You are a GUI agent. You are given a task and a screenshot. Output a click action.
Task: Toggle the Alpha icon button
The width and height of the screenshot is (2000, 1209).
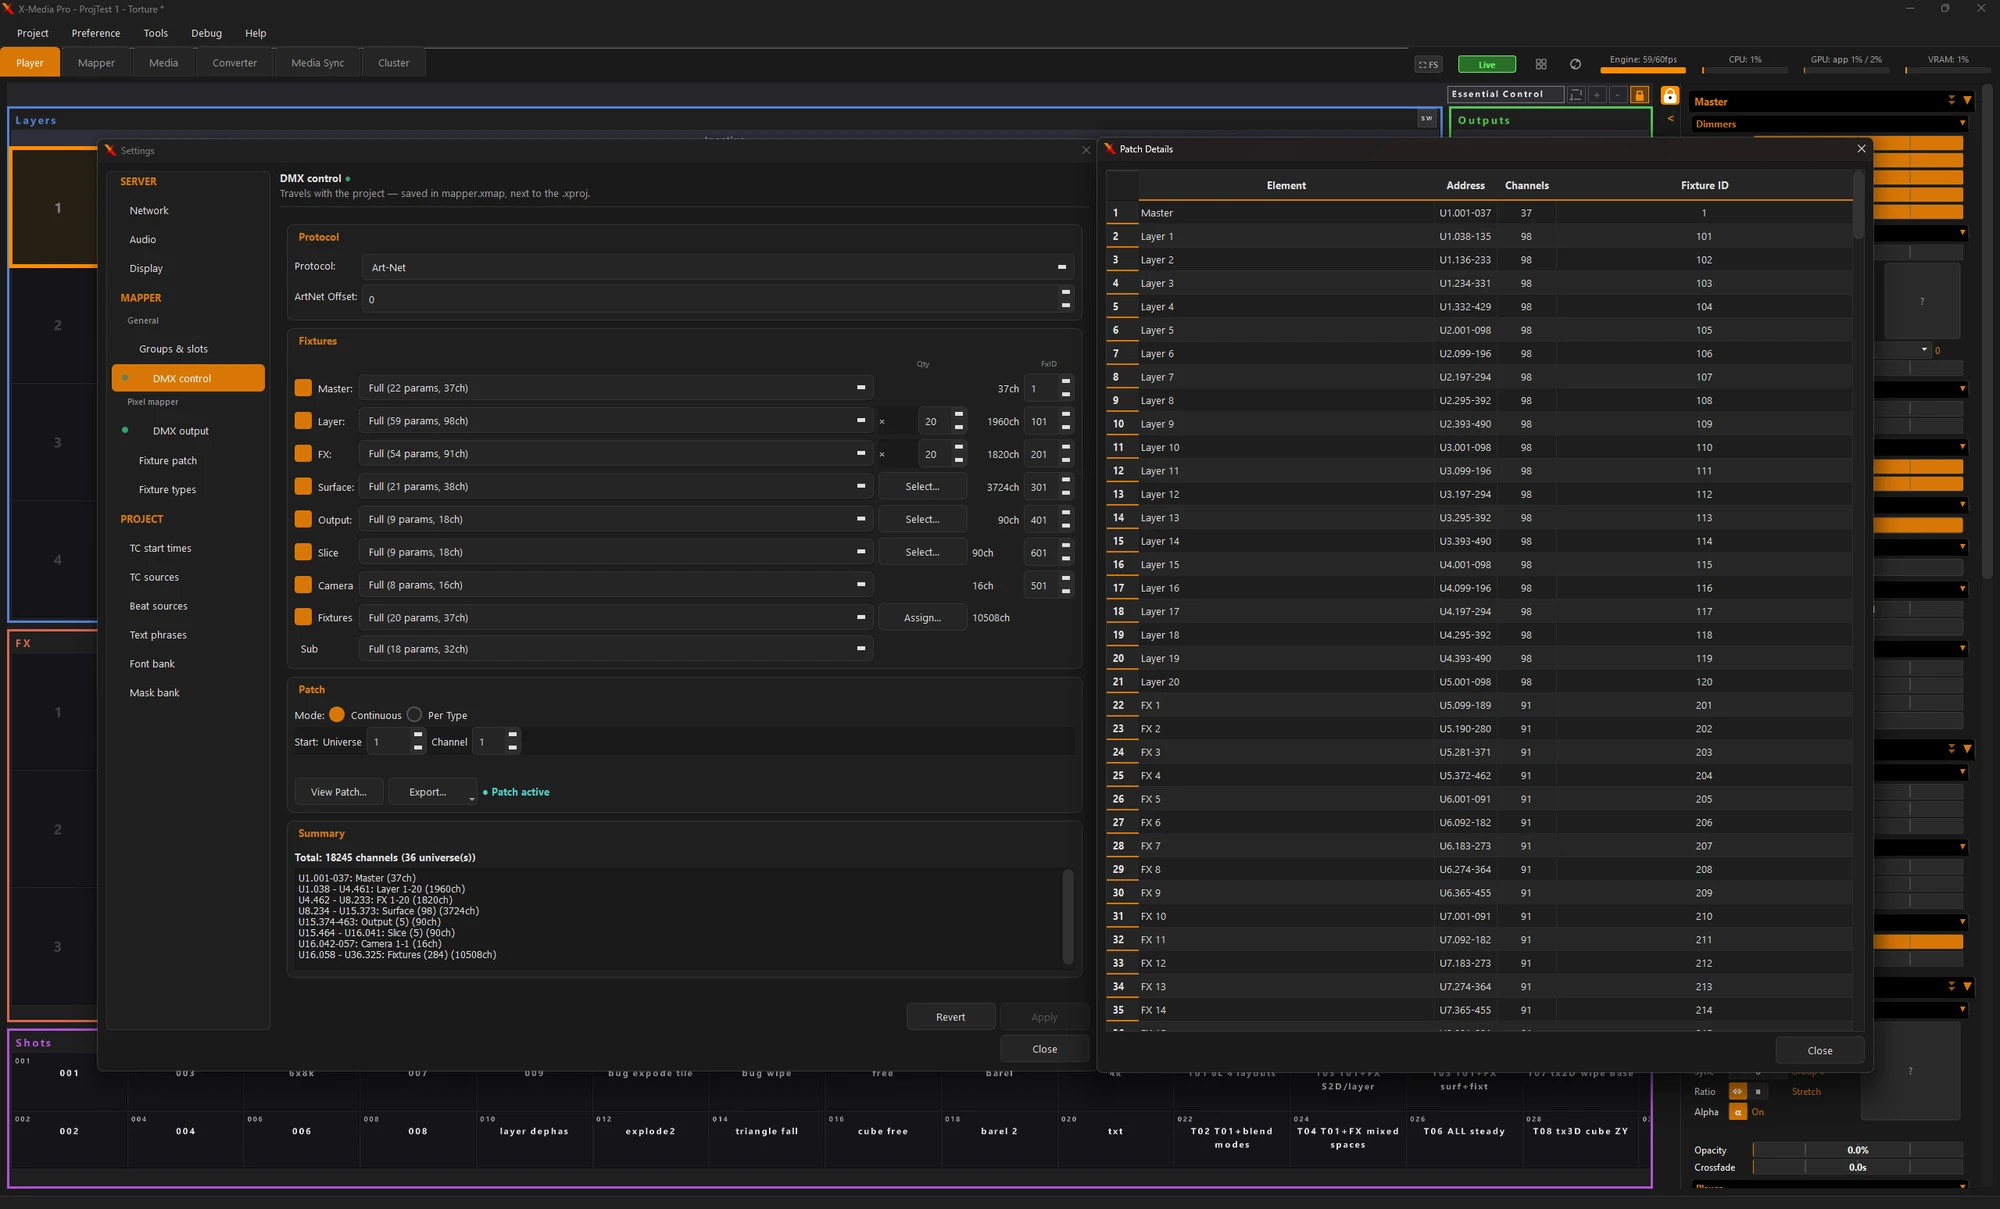point(1738,1112)
